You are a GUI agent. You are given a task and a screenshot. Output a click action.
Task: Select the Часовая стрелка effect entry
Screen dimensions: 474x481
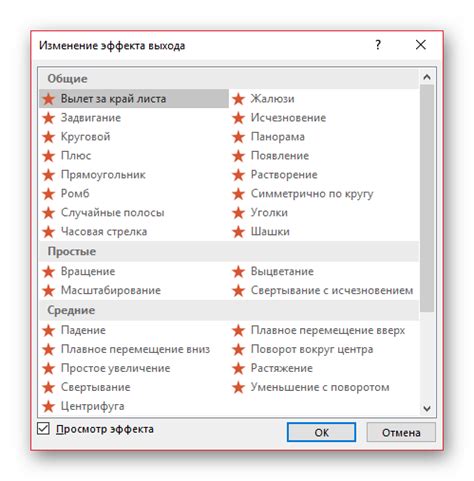[134, 232]
